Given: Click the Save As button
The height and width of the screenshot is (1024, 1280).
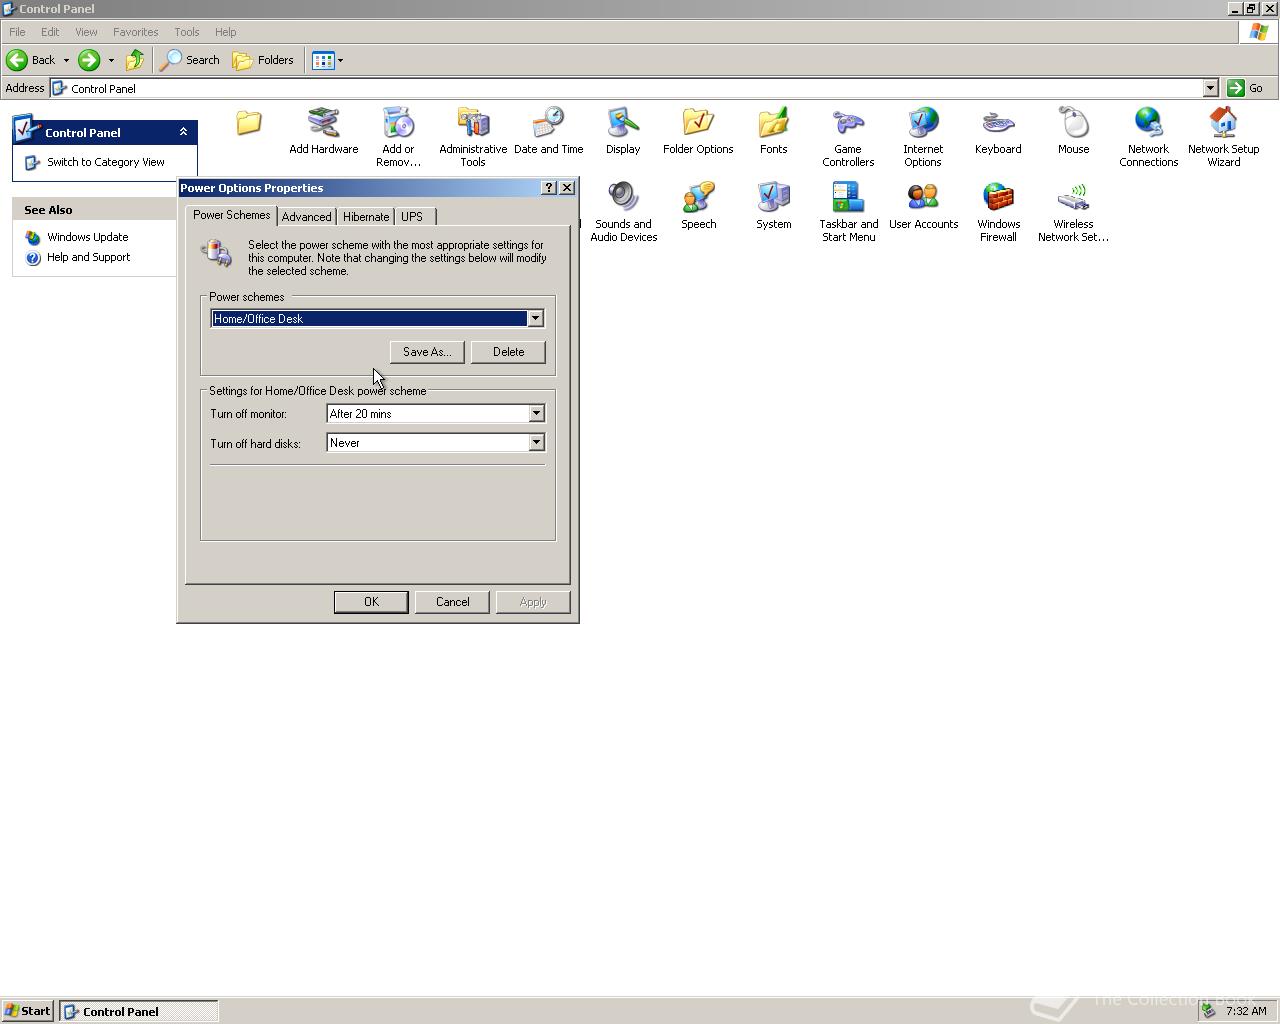Looking at the screenshot, I should pyautogui.click(x=427, y=352).
